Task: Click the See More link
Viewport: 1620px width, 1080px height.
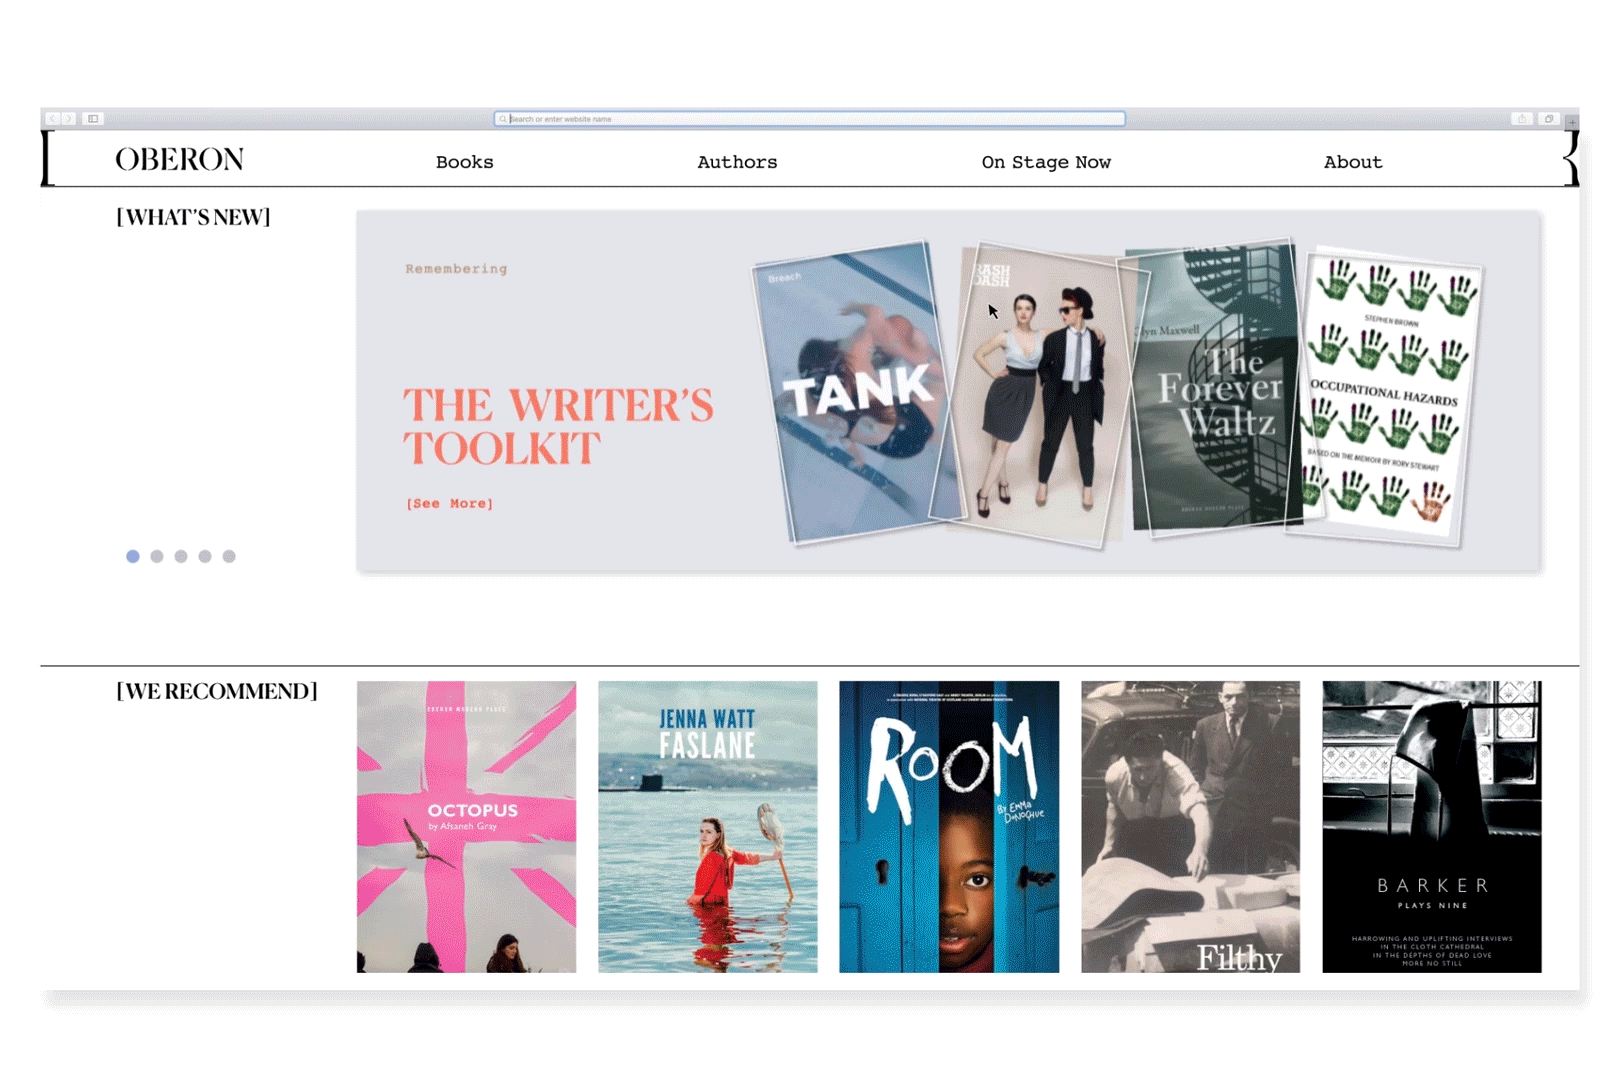Action: 449,503
